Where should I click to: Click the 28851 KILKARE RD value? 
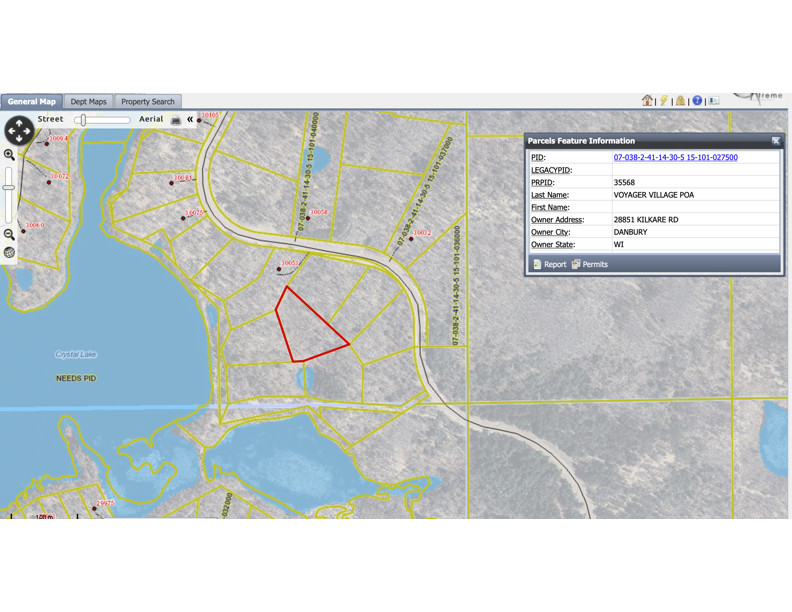coord(646,220)
